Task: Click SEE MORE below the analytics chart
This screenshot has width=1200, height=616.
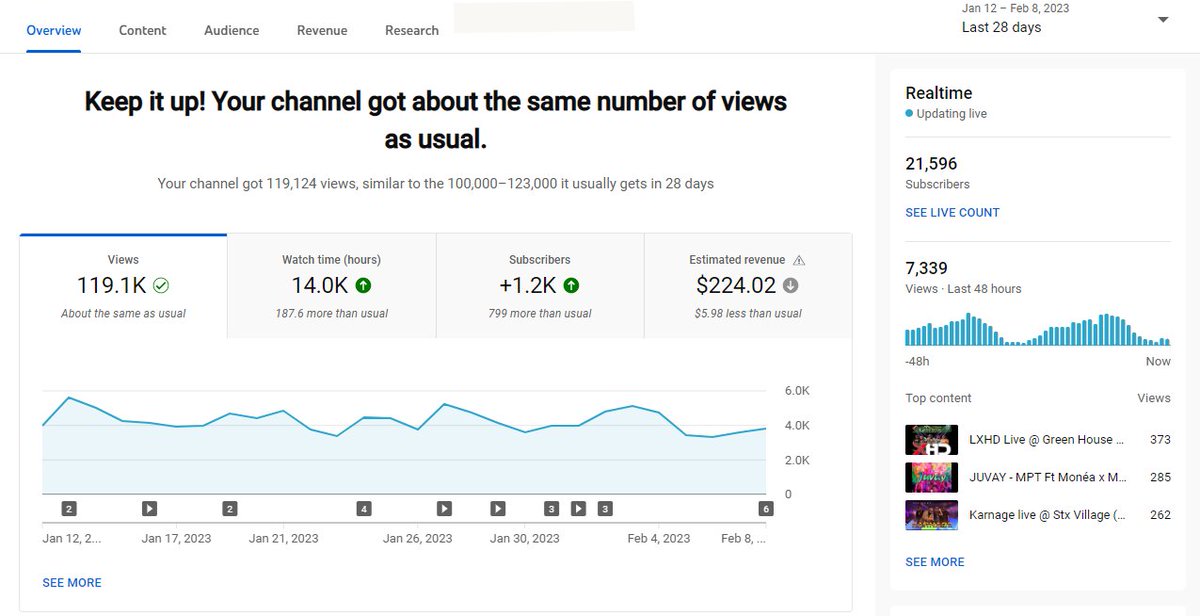Action: pos(71,582)
